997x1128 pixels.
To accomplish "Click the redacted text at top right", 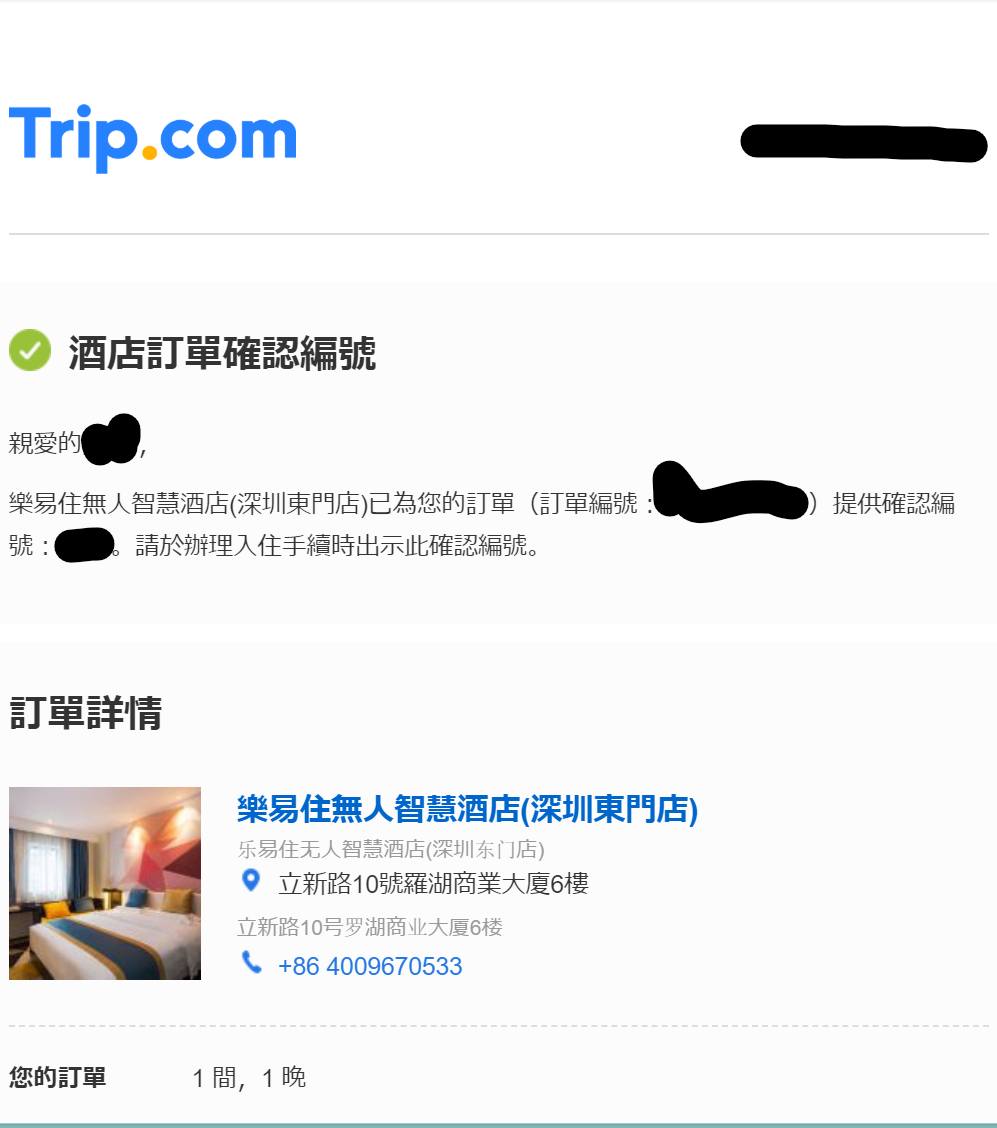I will point(863,142).
